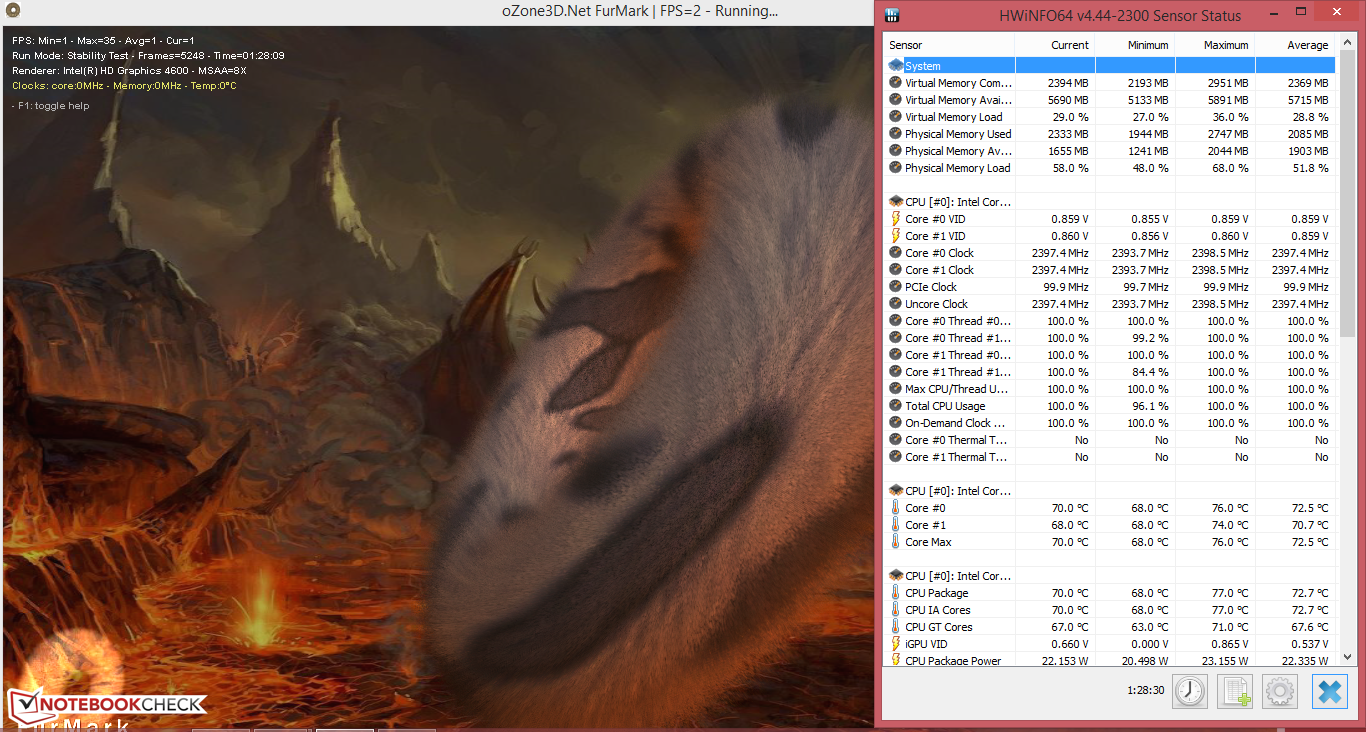Image resolution: width=1366 pixels, height=732 pixels.
Task: Click the thermometer icon beside CPU Package
Action: [895, 593]
